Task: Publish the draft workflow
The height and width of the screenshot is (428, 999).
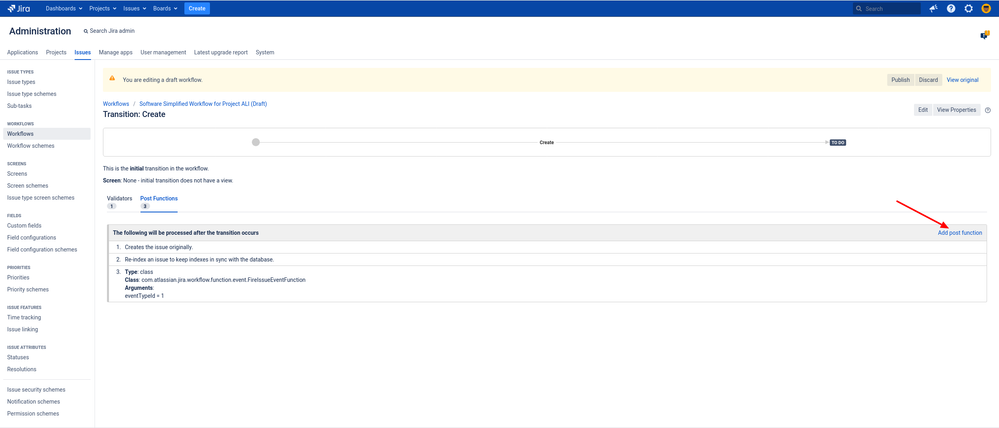Action: click(900, 80)
